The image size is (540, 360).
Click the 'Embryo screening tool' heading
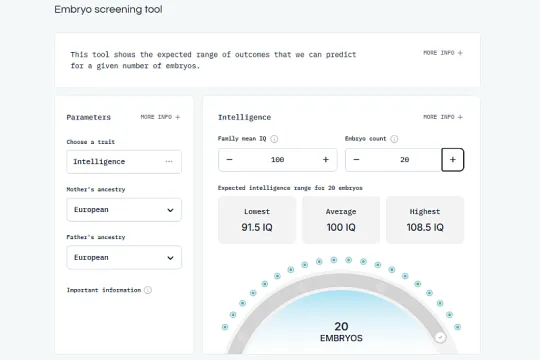point(108,9)
